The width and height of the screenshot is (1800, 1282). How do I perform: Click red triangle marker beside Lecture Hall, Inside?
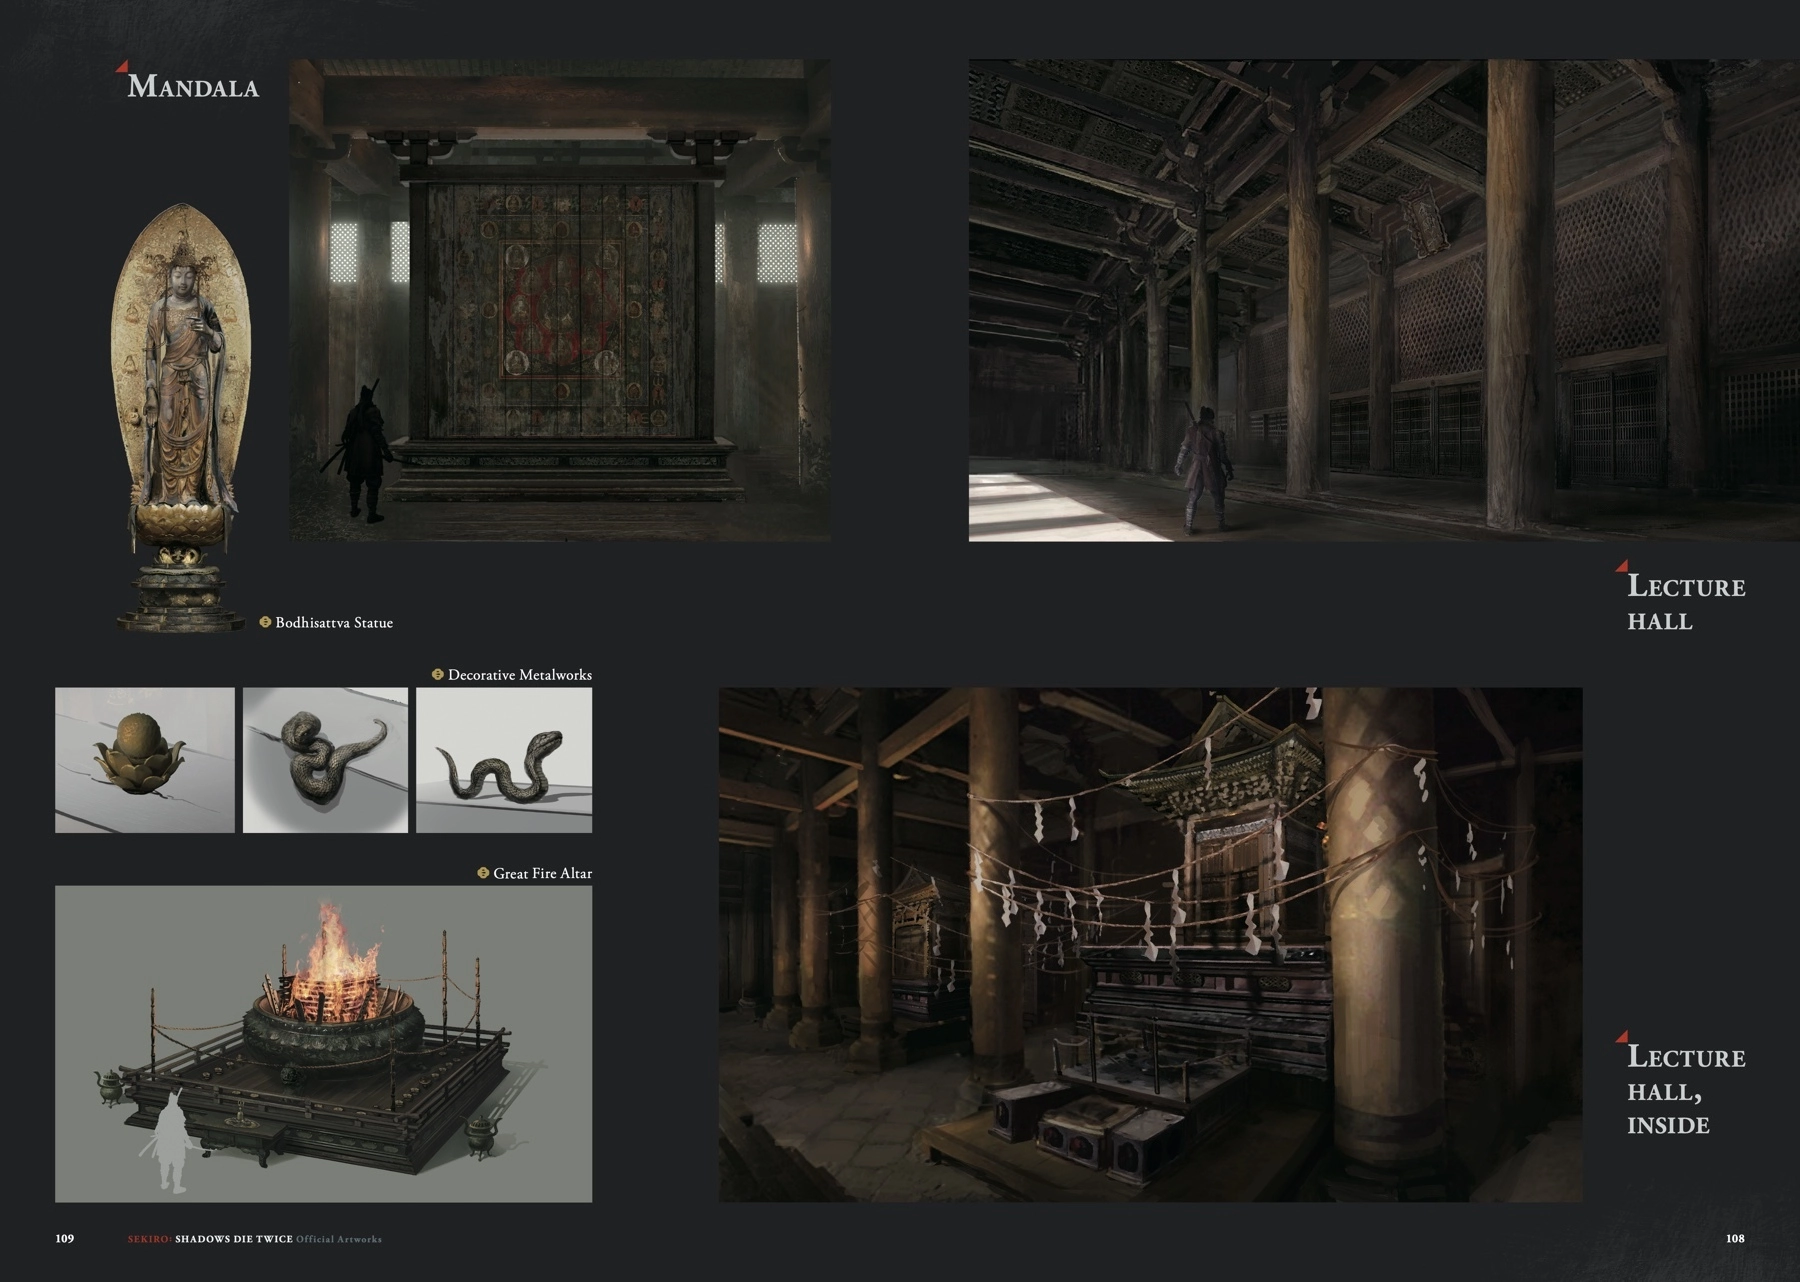(x=1622, y=1037)
